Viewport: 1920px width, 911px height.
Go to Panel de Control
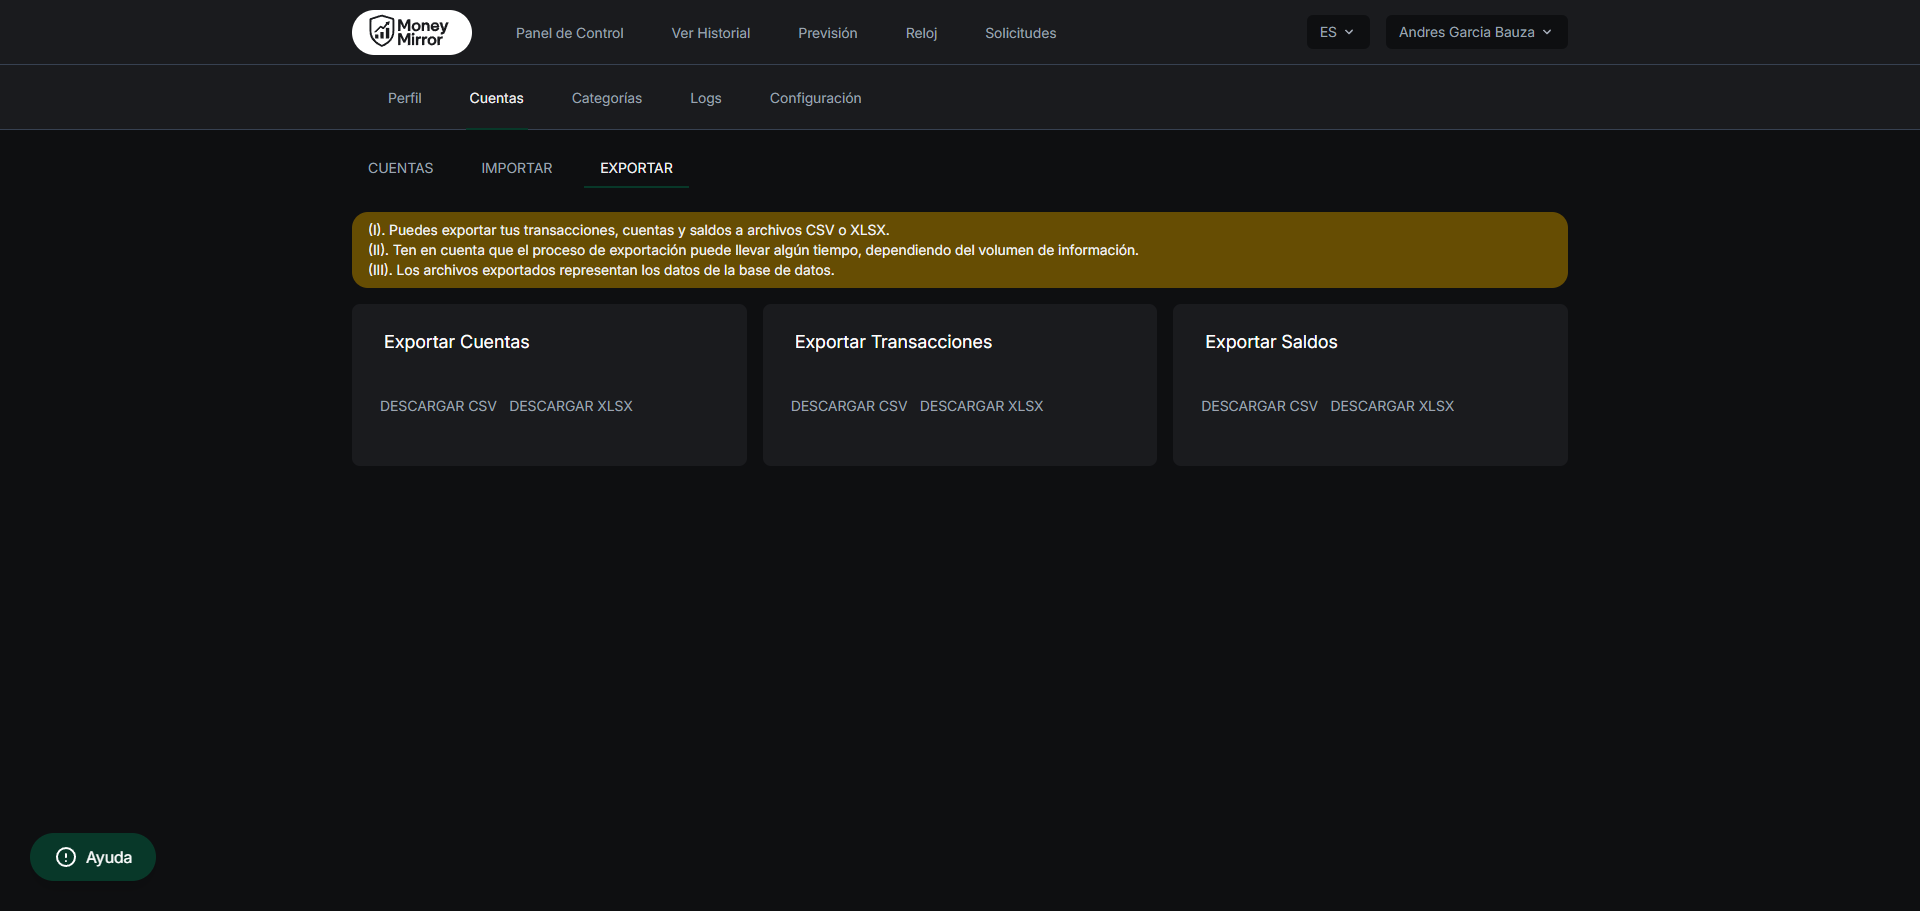click(569, 33)
